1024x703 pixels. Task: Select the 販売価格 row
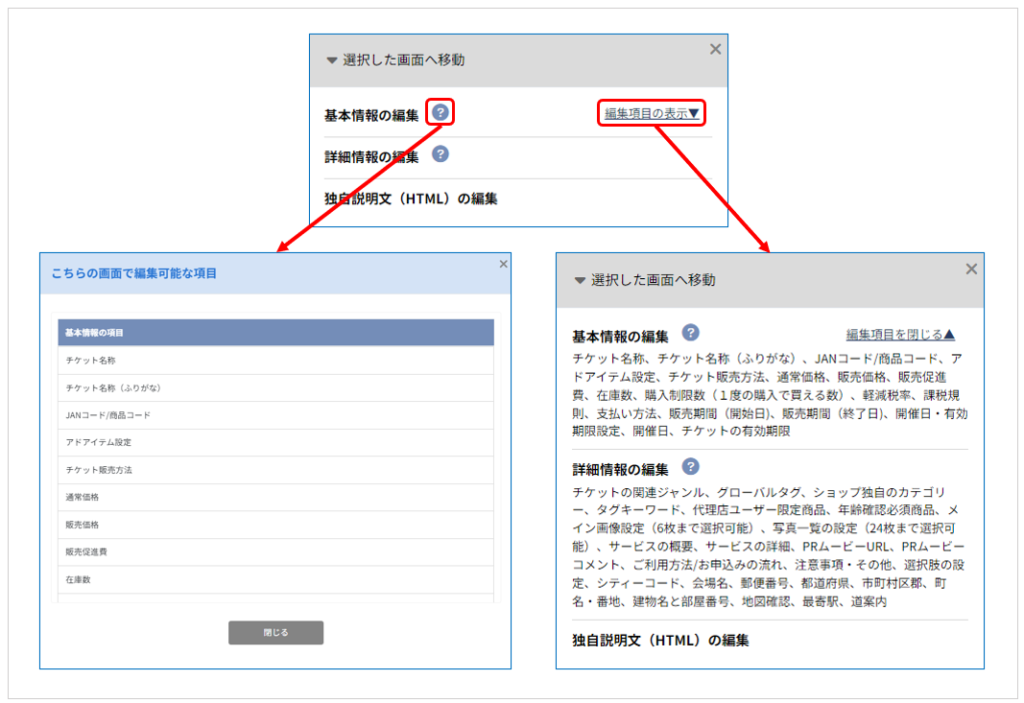pyautogui.click(x=276, y=525)
